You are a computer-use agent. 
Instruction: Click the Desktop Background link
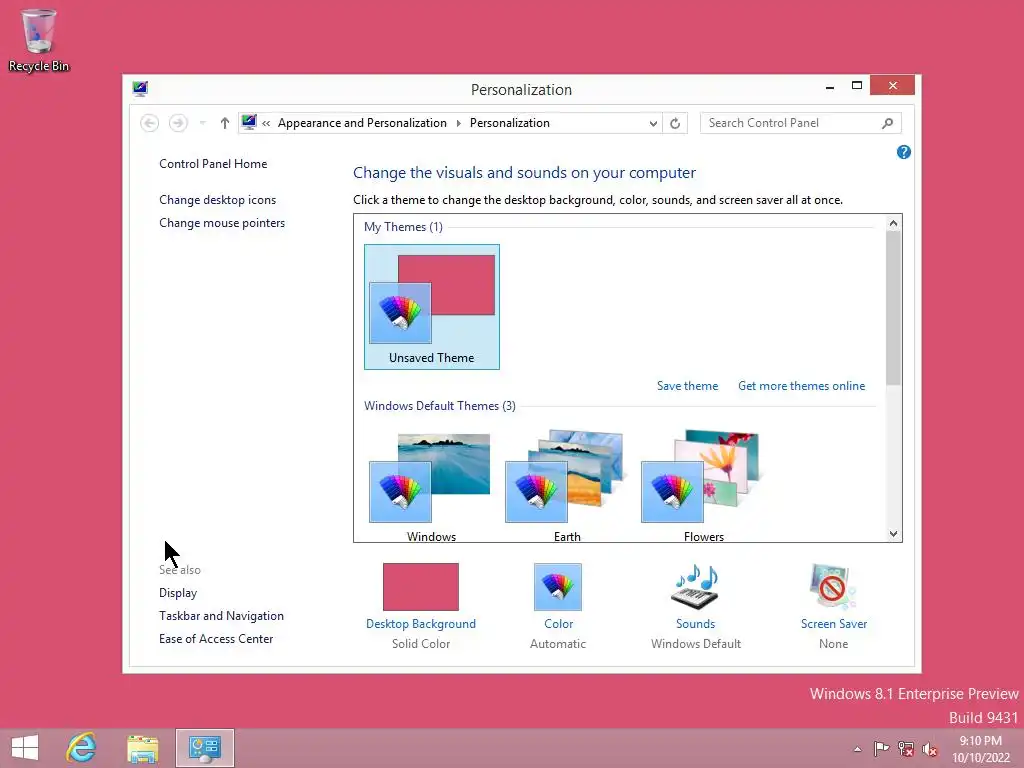point(421,624)
